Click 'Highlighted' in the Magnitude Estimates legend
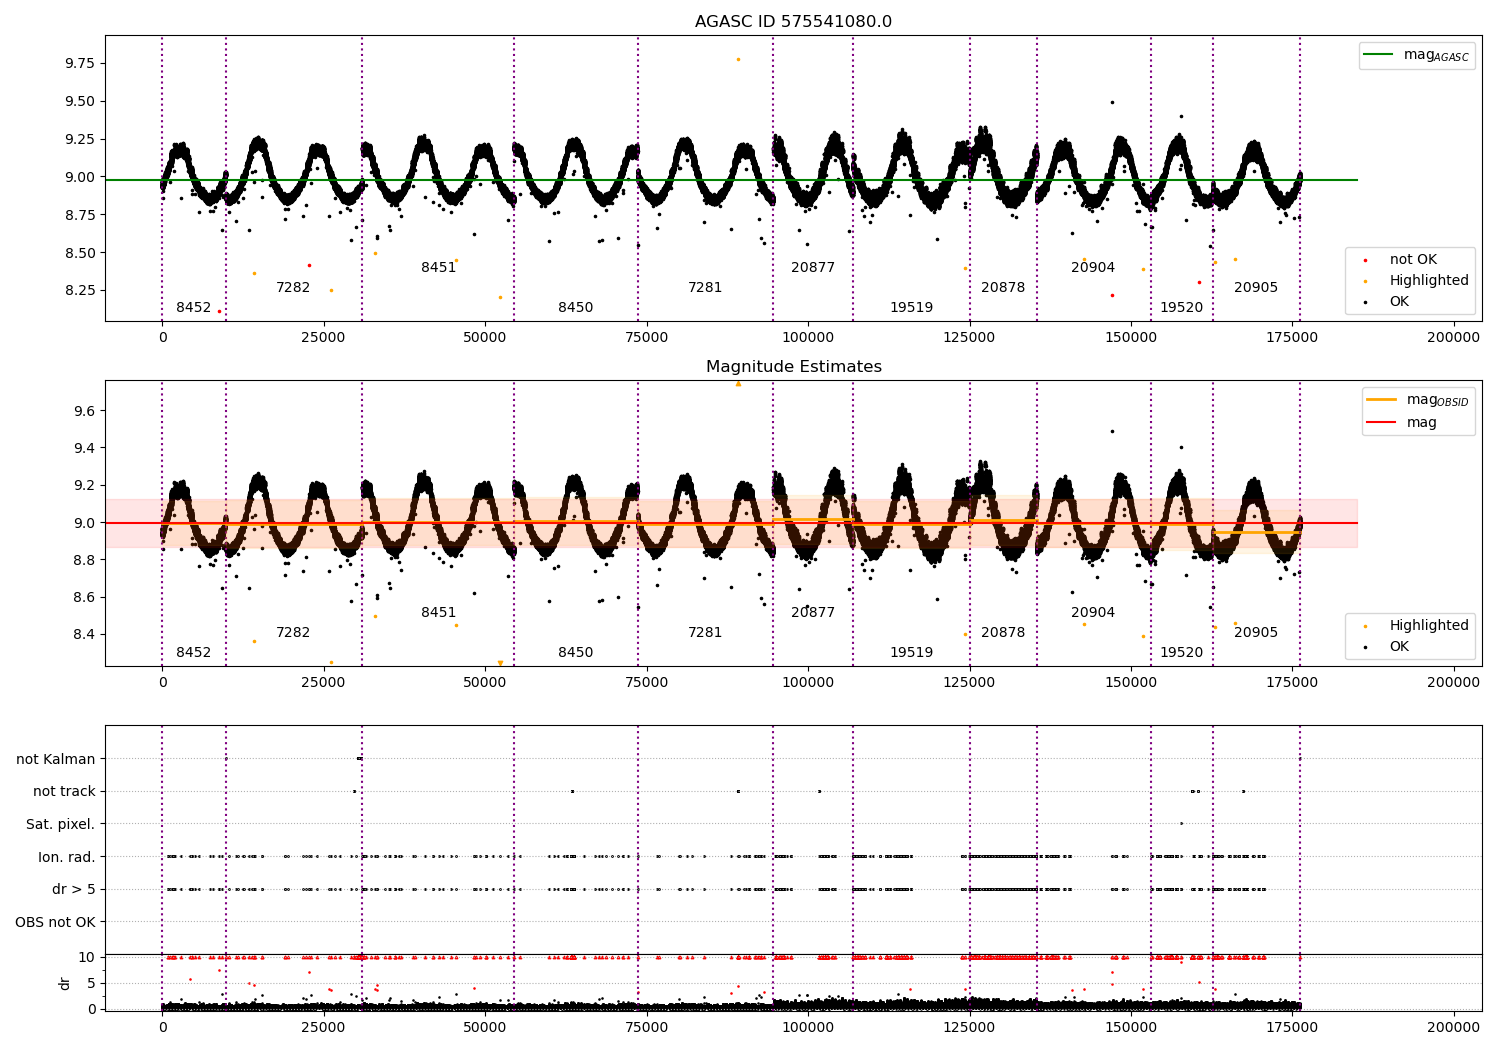Image resolution: width=1500 pixels, height=1050 pixels. pos(1429,626)
